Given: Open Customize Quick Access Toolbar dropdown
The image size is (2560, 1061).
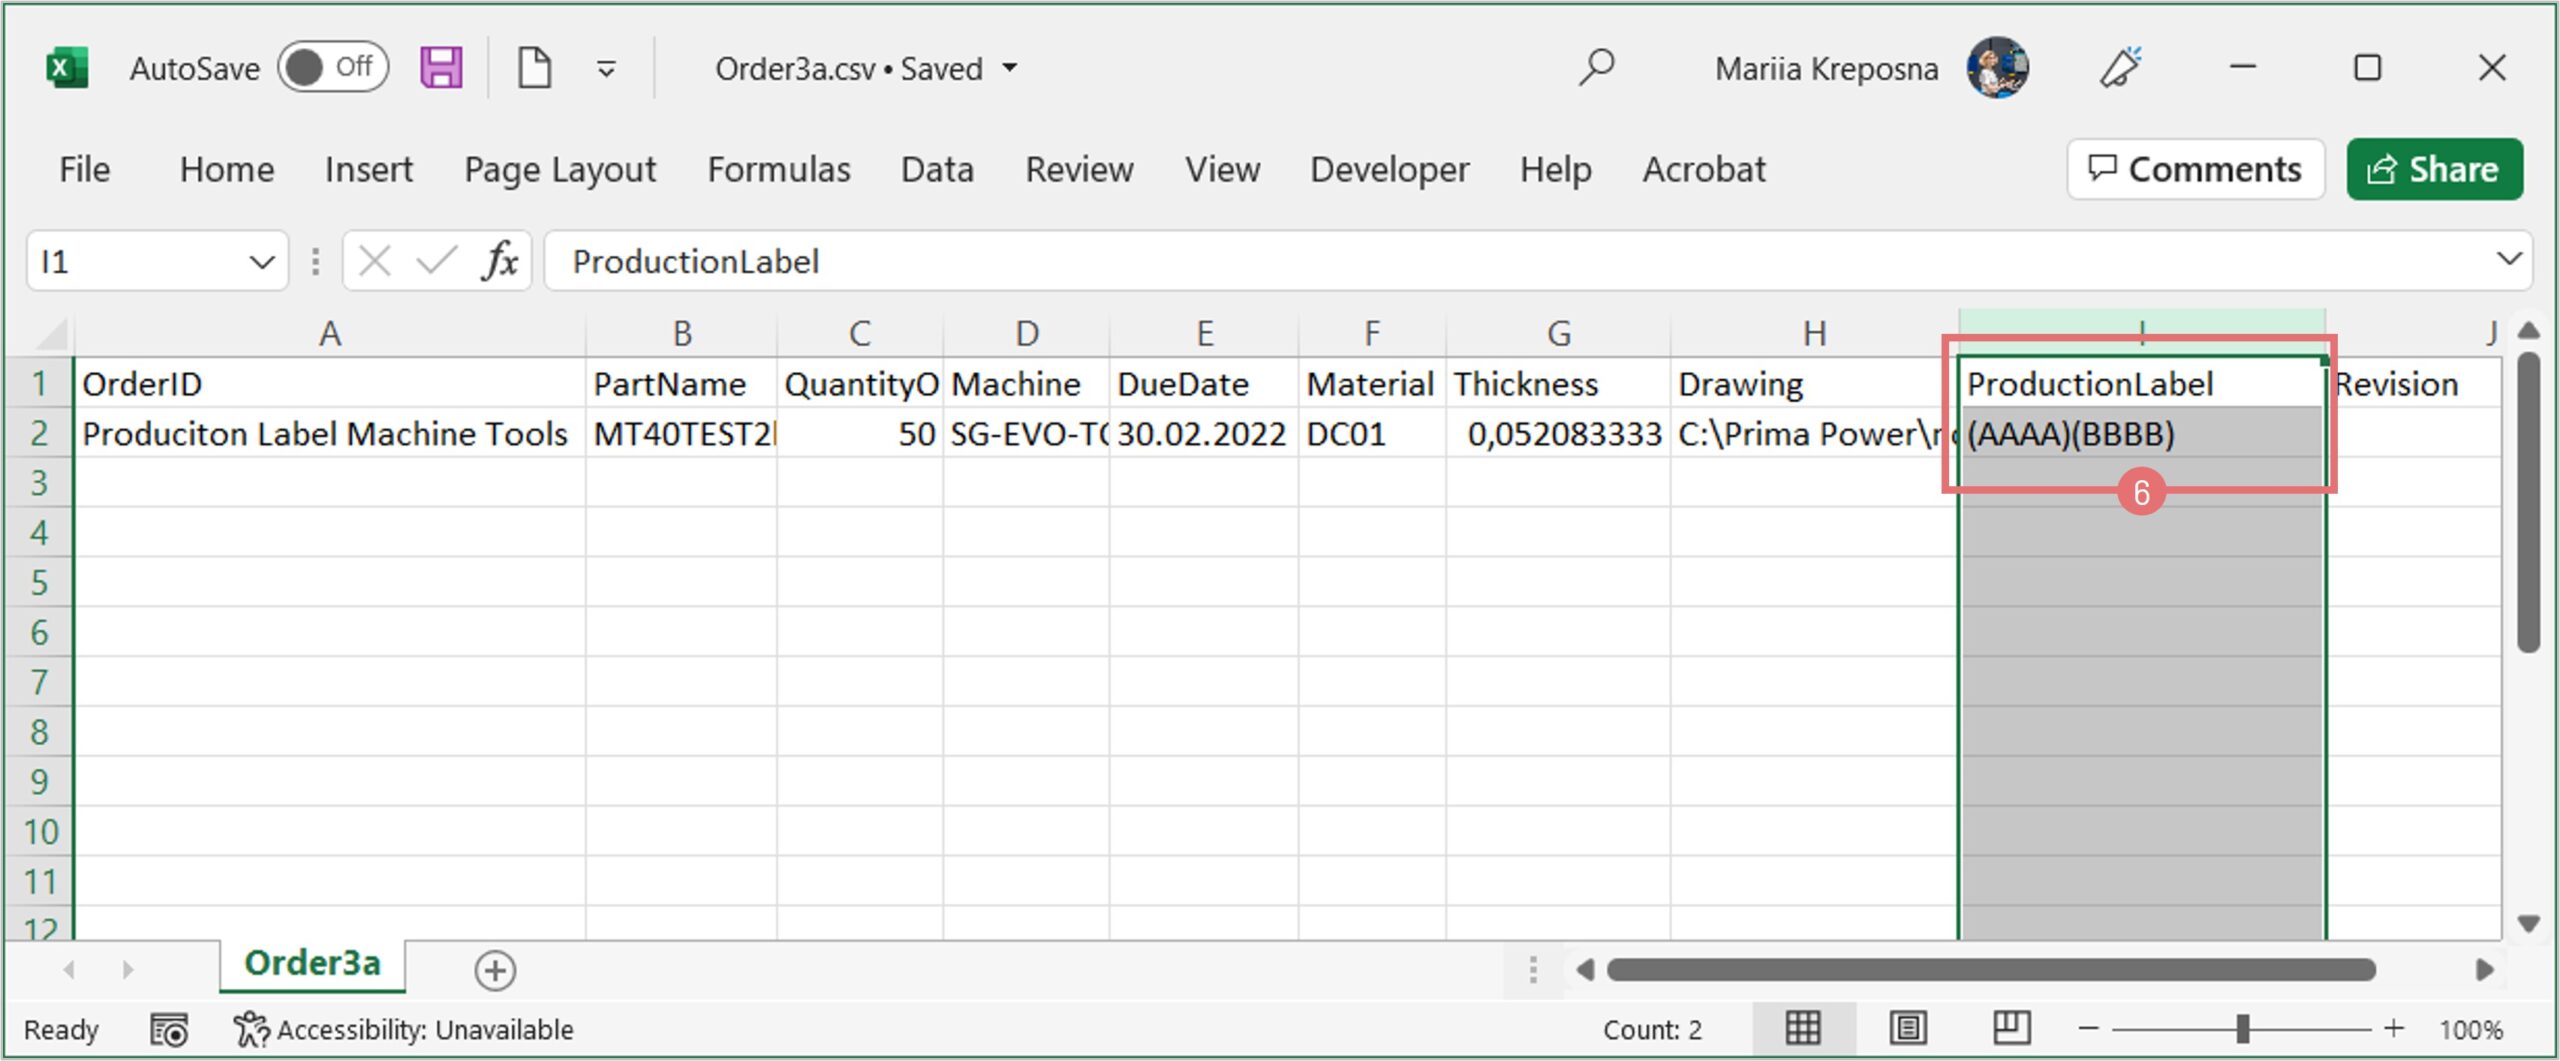Looking at the screenshot, I should tap(606, 69).
